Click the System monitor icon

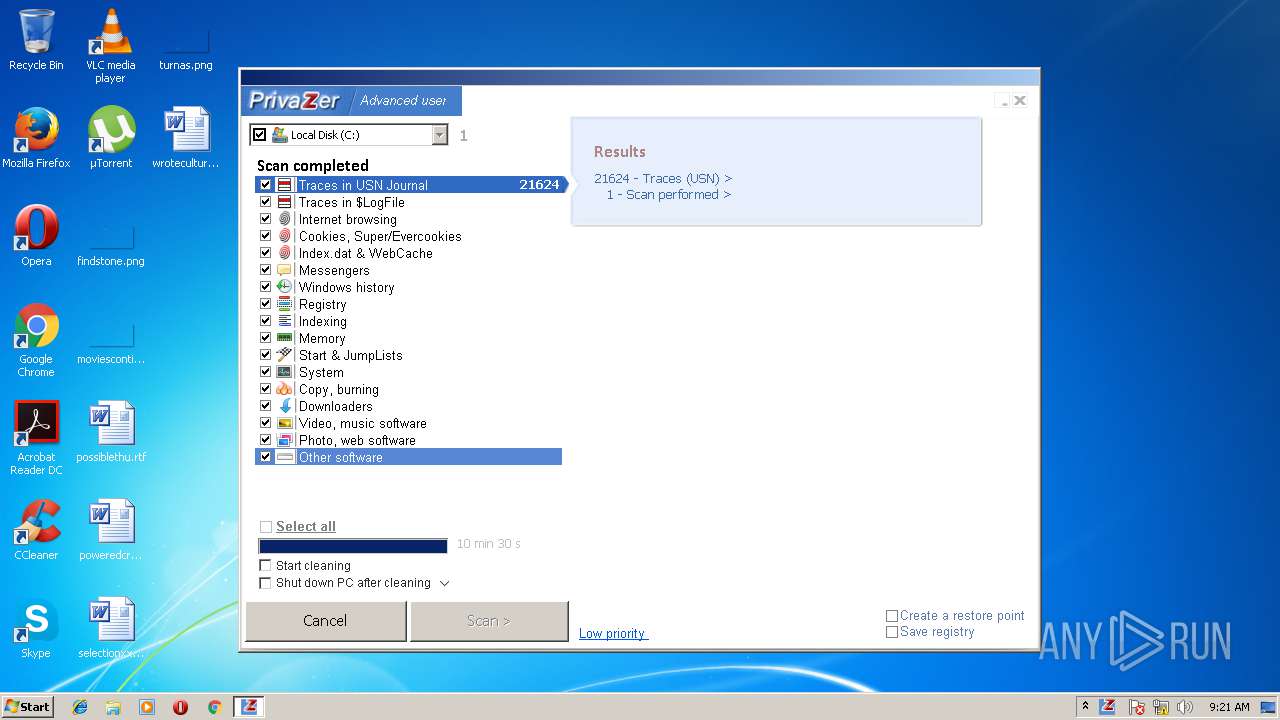(285, 372)
